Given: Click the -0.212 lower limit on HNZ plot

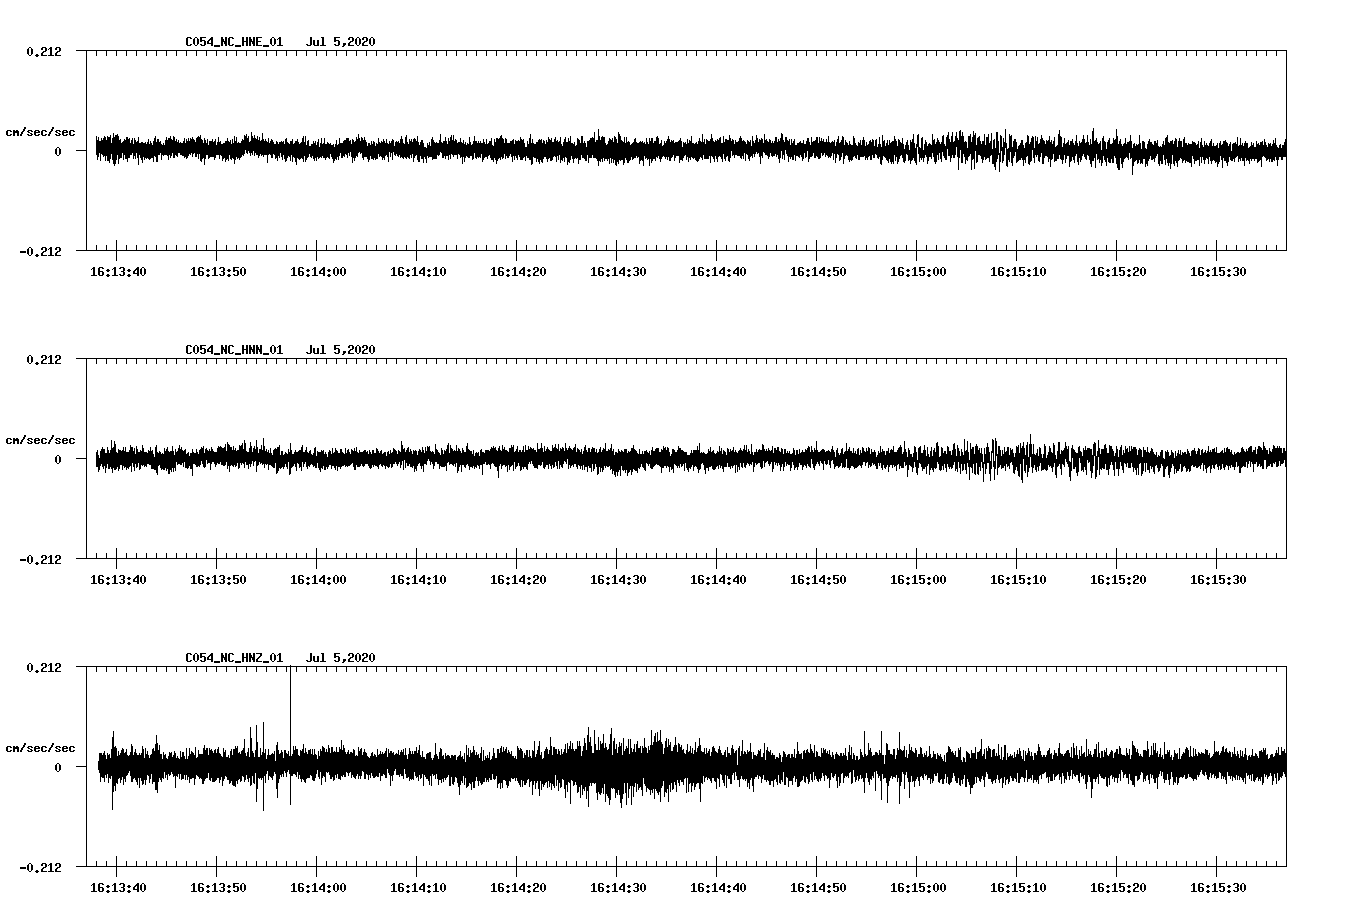Looking at the screenshot, I should 40,867.
